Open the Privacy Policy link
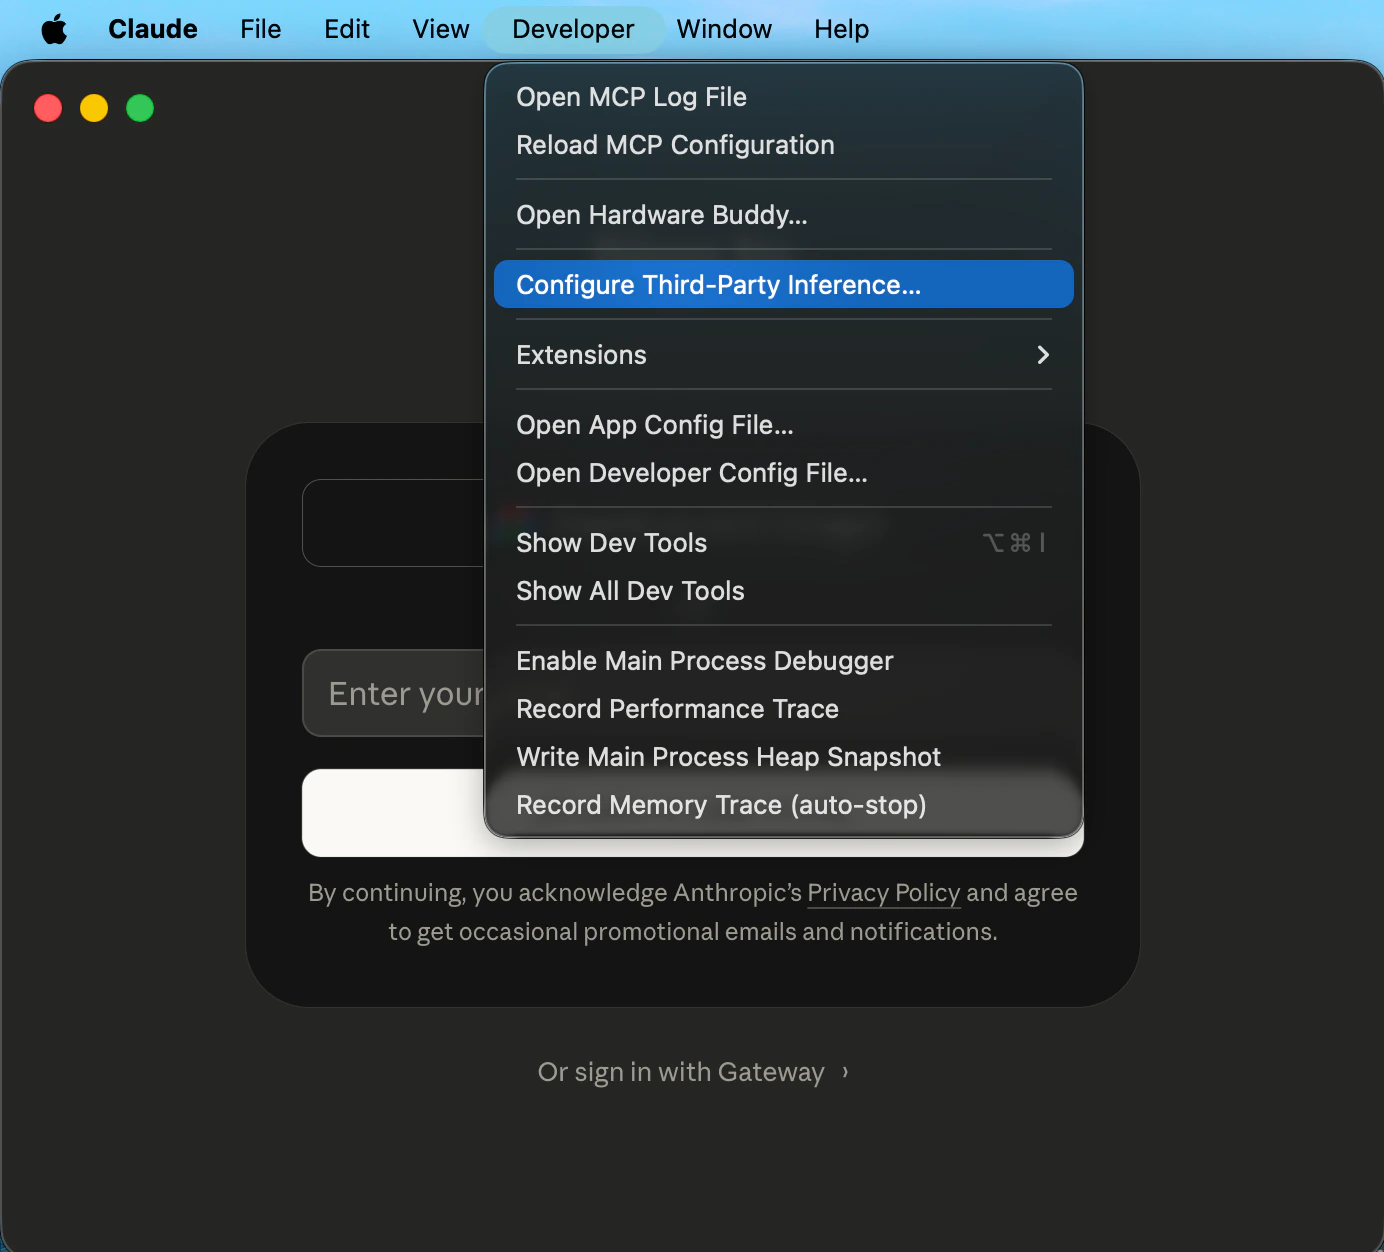The image size is (1384, 1252). coord(884,893)
